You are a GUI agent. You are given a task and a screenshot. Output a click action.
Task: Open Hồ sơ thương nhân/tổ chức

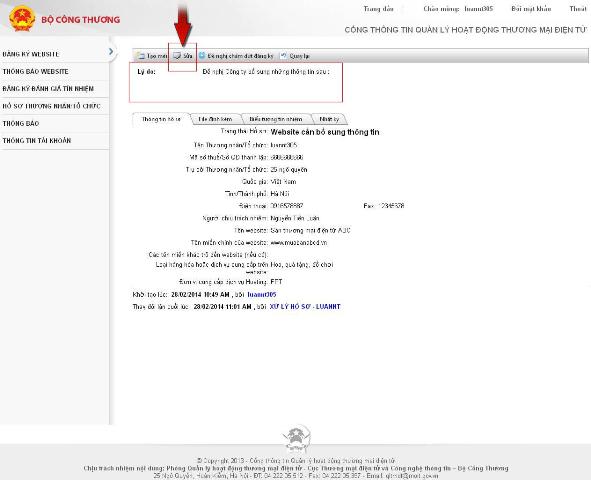(52, 106)
